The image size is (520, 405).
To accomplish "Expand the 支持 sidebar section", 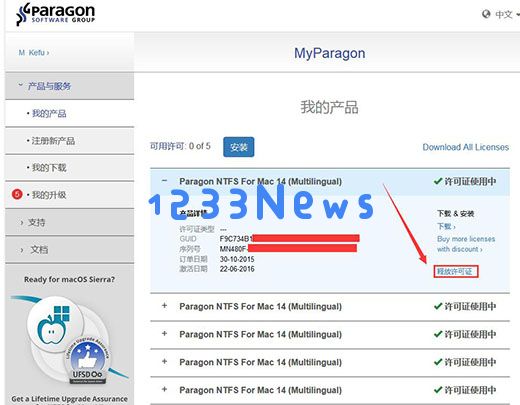I will (69, 222).
